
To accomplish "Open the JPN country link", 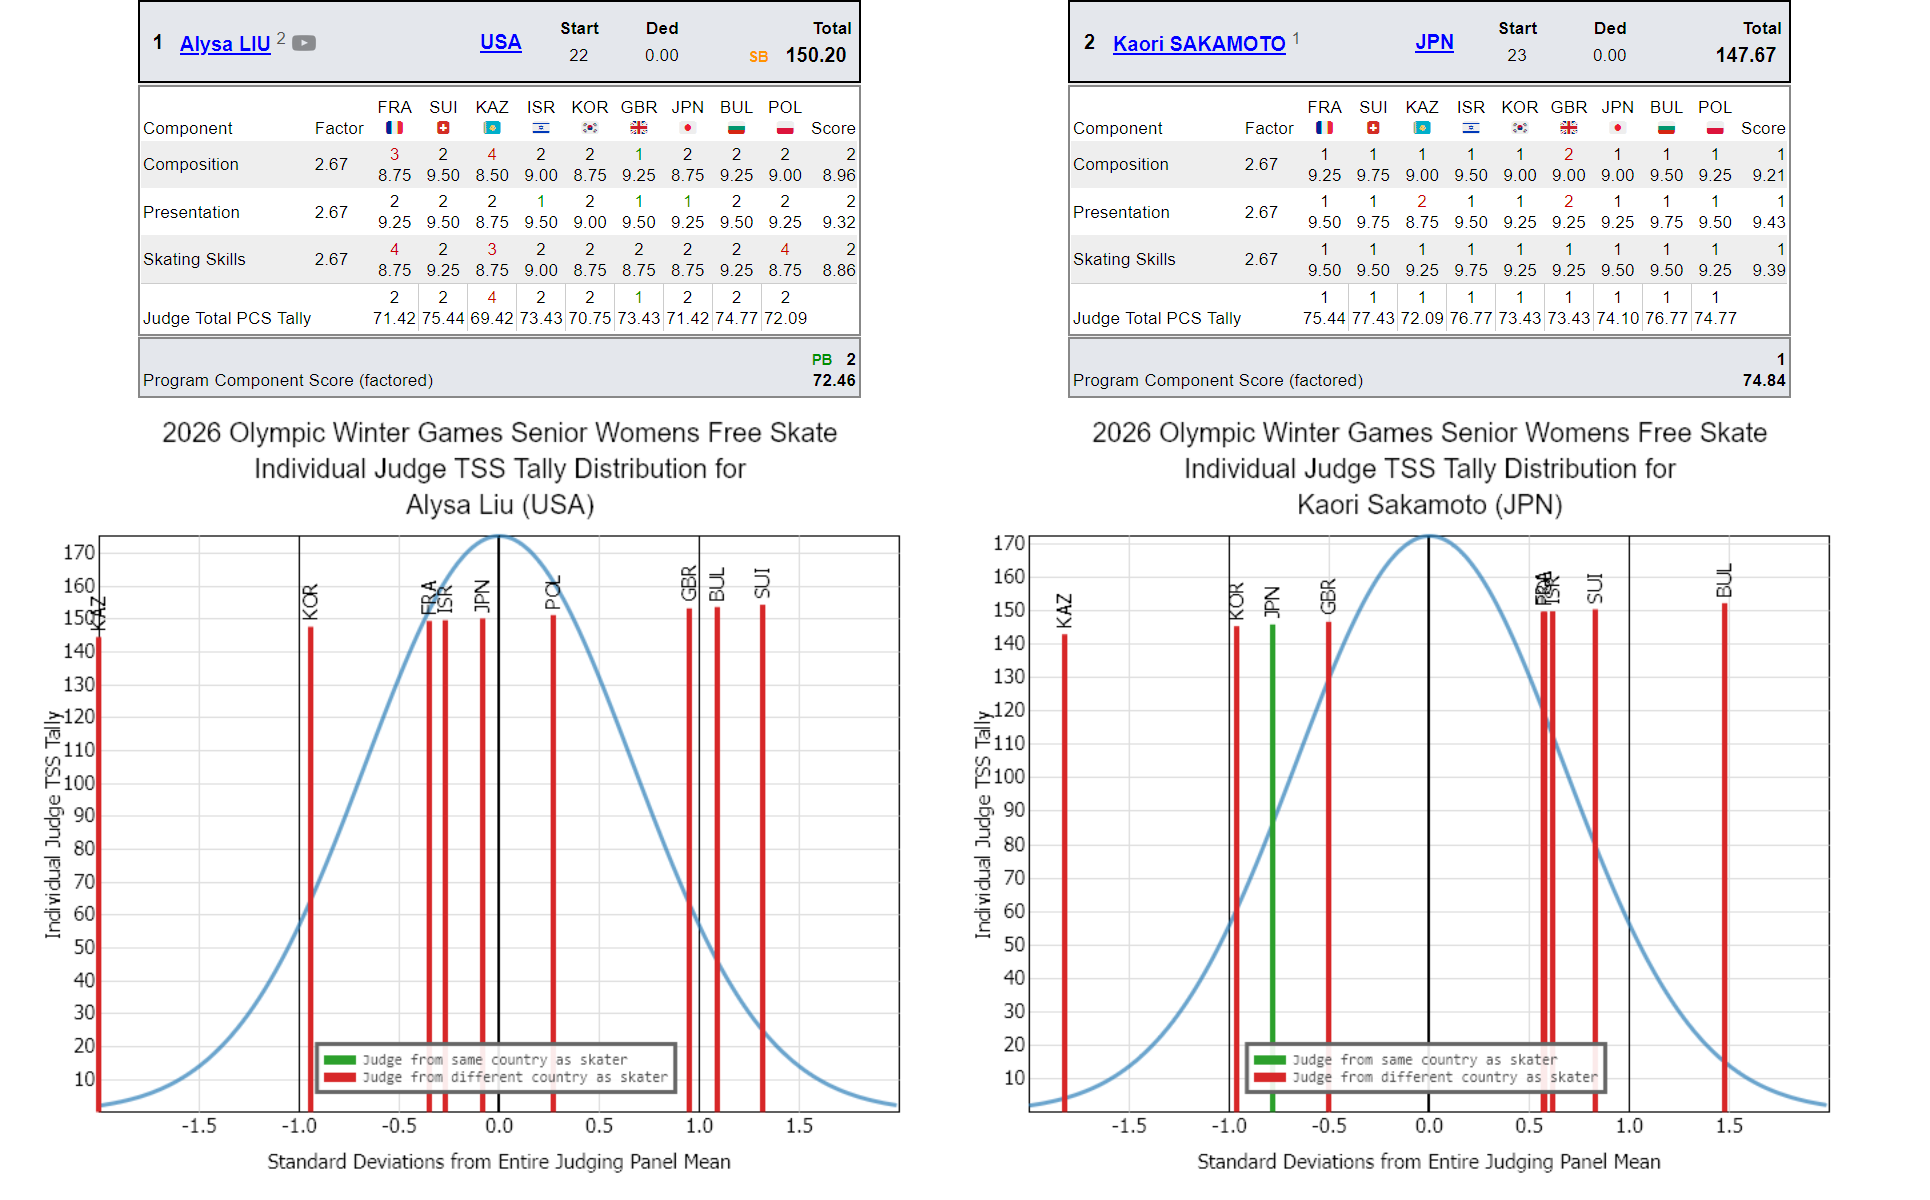I will (1434, 42).
